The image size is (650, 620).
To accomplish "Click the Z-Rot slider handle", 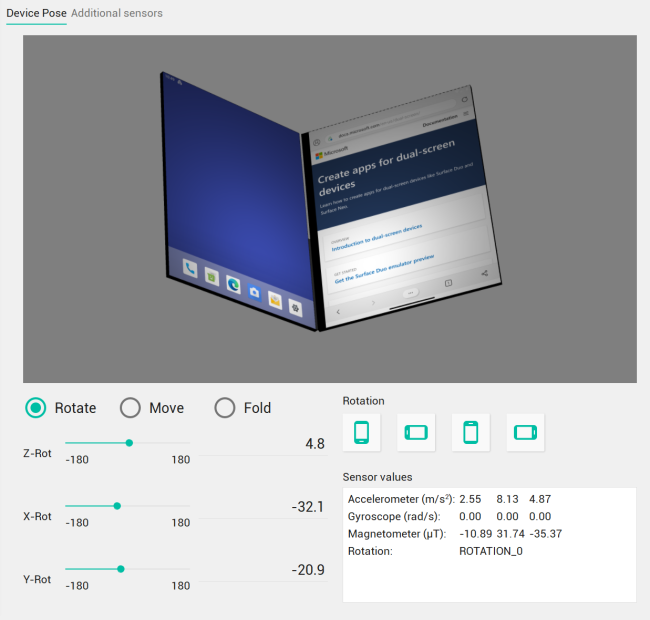I will point(129,443).
